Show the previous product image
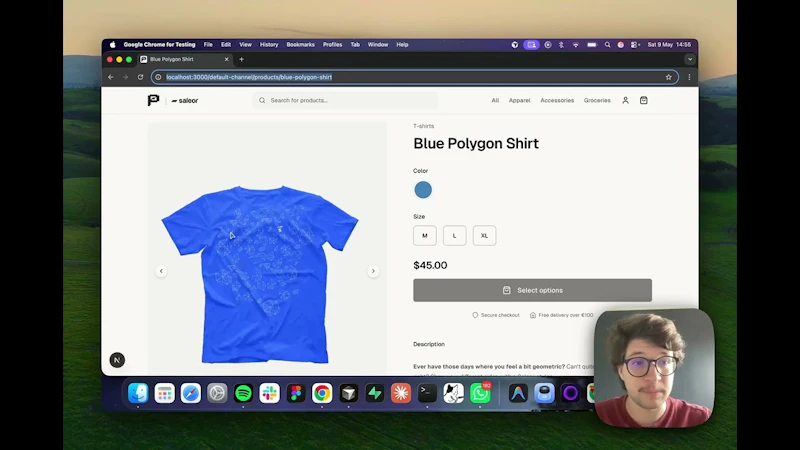The height and width of the screenshot is (450, 800). pyautogui.click(x=161, y=271)
